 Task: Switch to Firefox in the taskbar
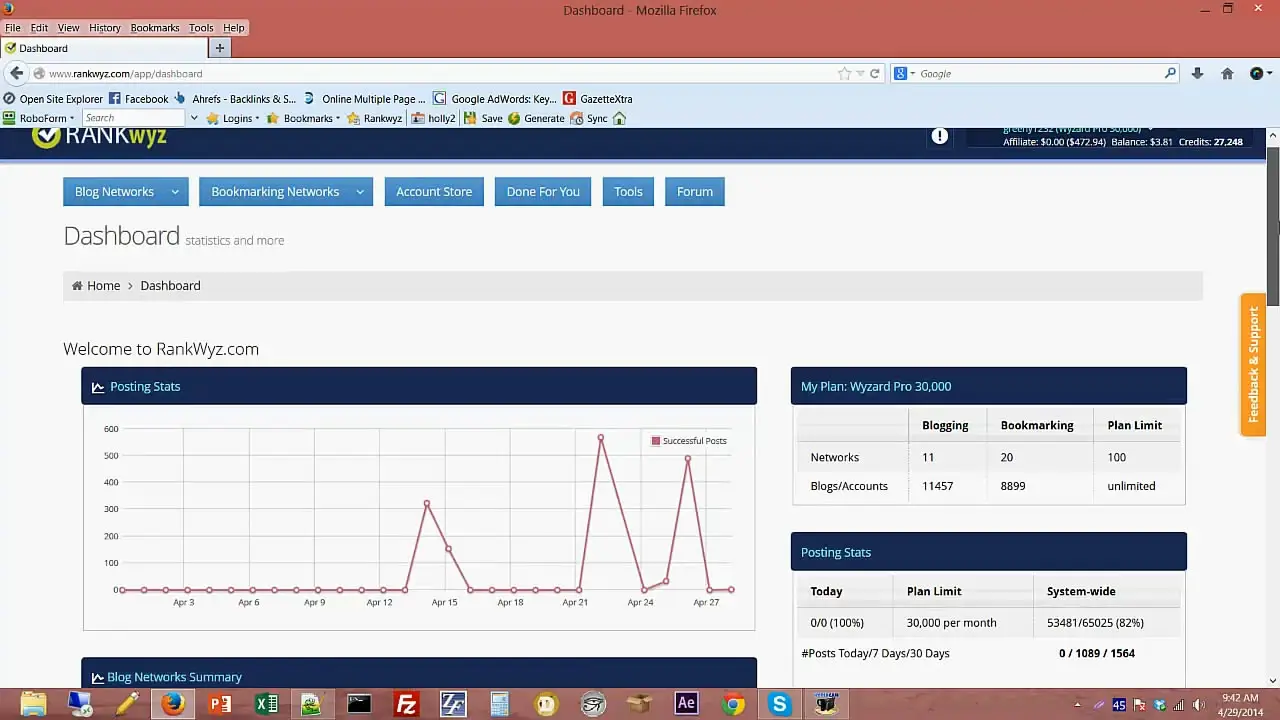point(173,704)
